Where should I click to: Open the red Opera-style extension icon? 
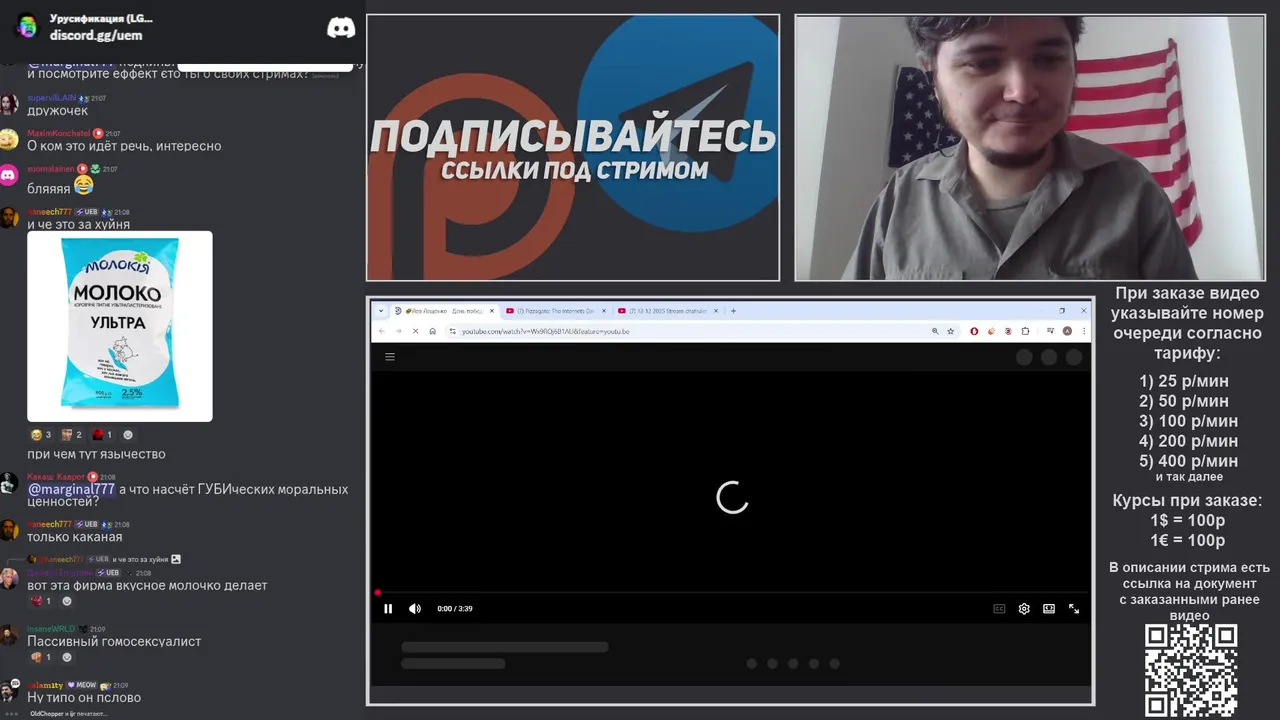pos(974,331)
